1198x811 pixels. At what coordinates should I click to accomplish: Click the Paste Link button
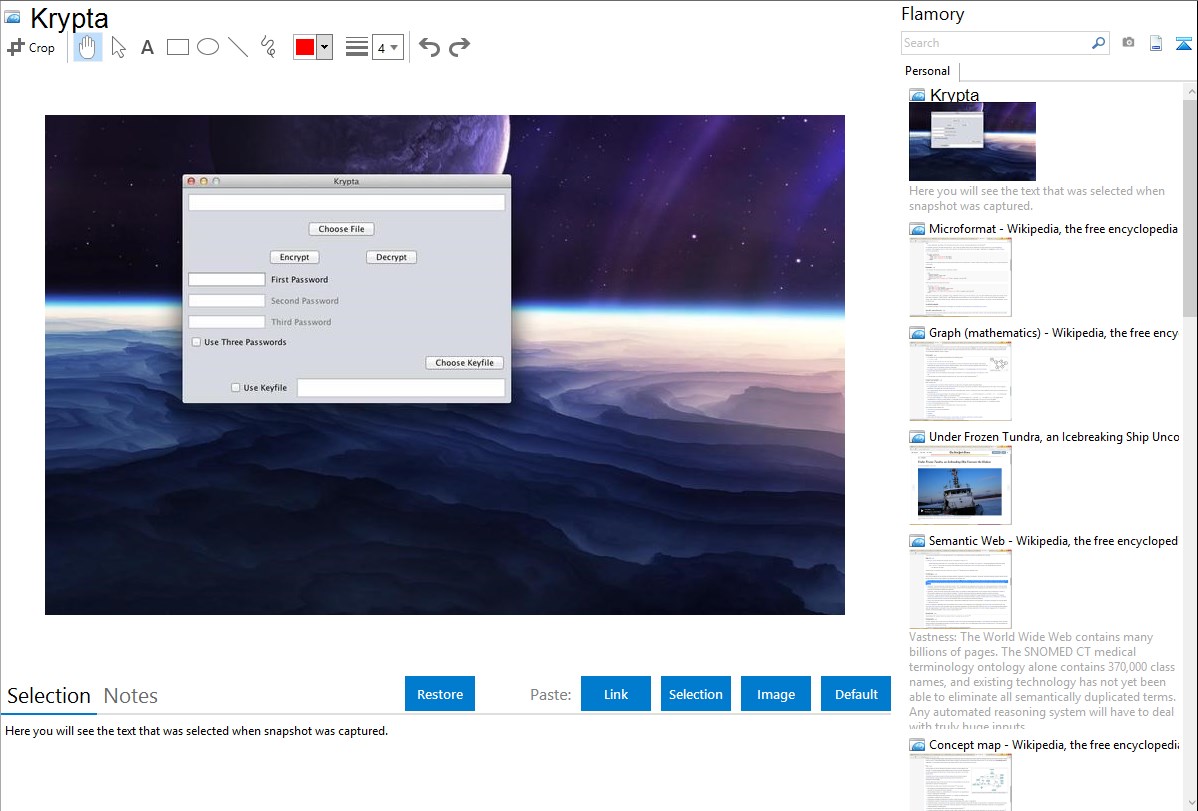[616, 694]
